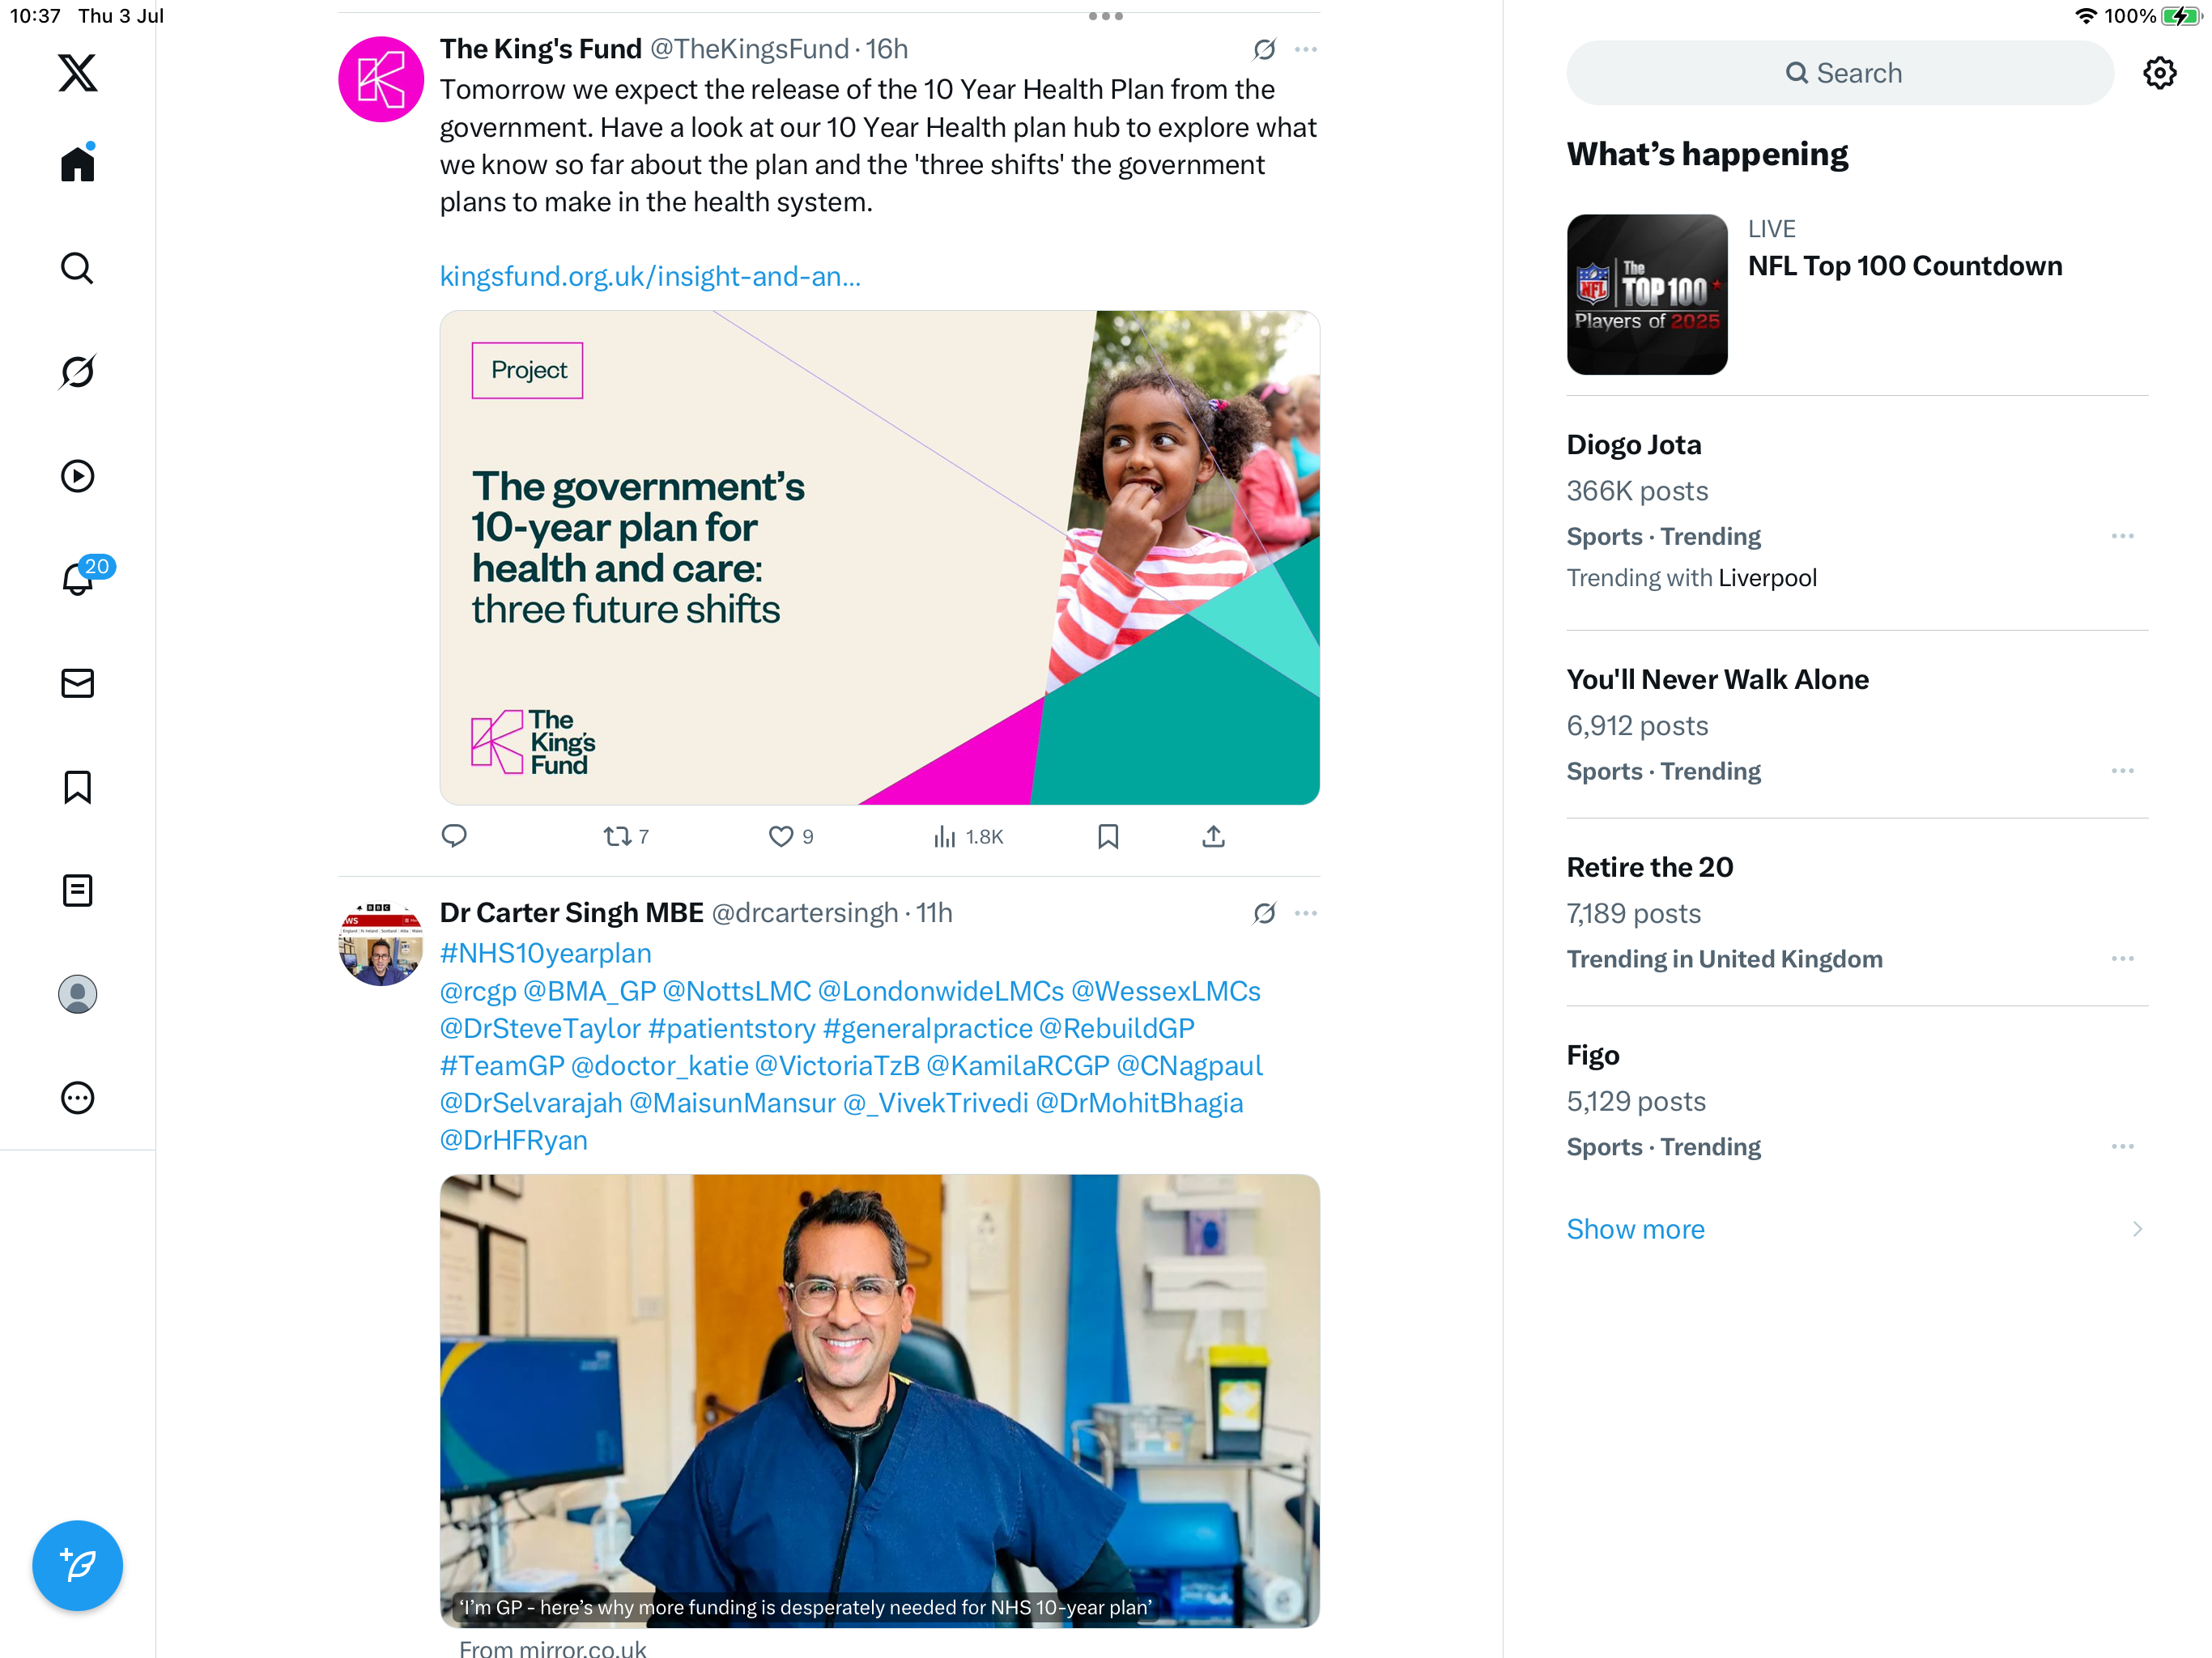Open Bookmarks in left sidebar
This screenshot has height=1658, width=2212.
click(77, 787)
